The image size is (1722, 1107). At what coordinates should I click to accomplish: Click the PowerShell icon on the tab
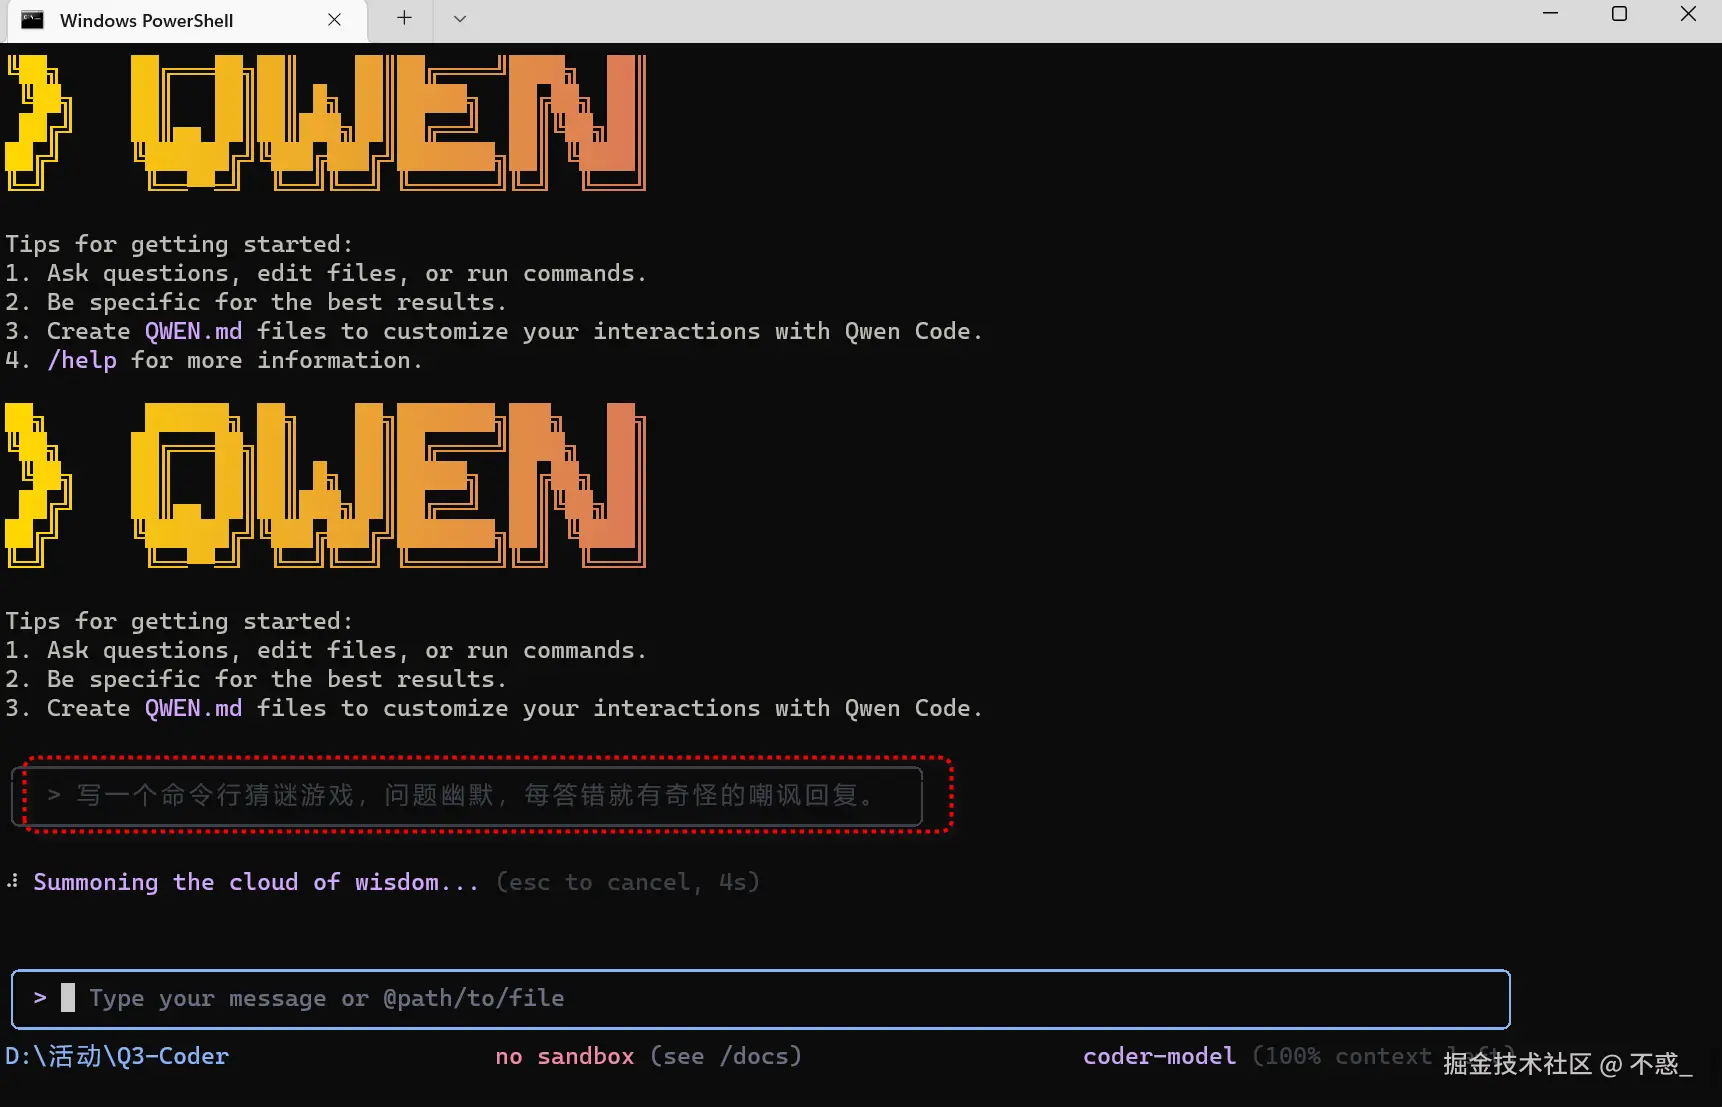pyautogui.click(x=33, y=20)
